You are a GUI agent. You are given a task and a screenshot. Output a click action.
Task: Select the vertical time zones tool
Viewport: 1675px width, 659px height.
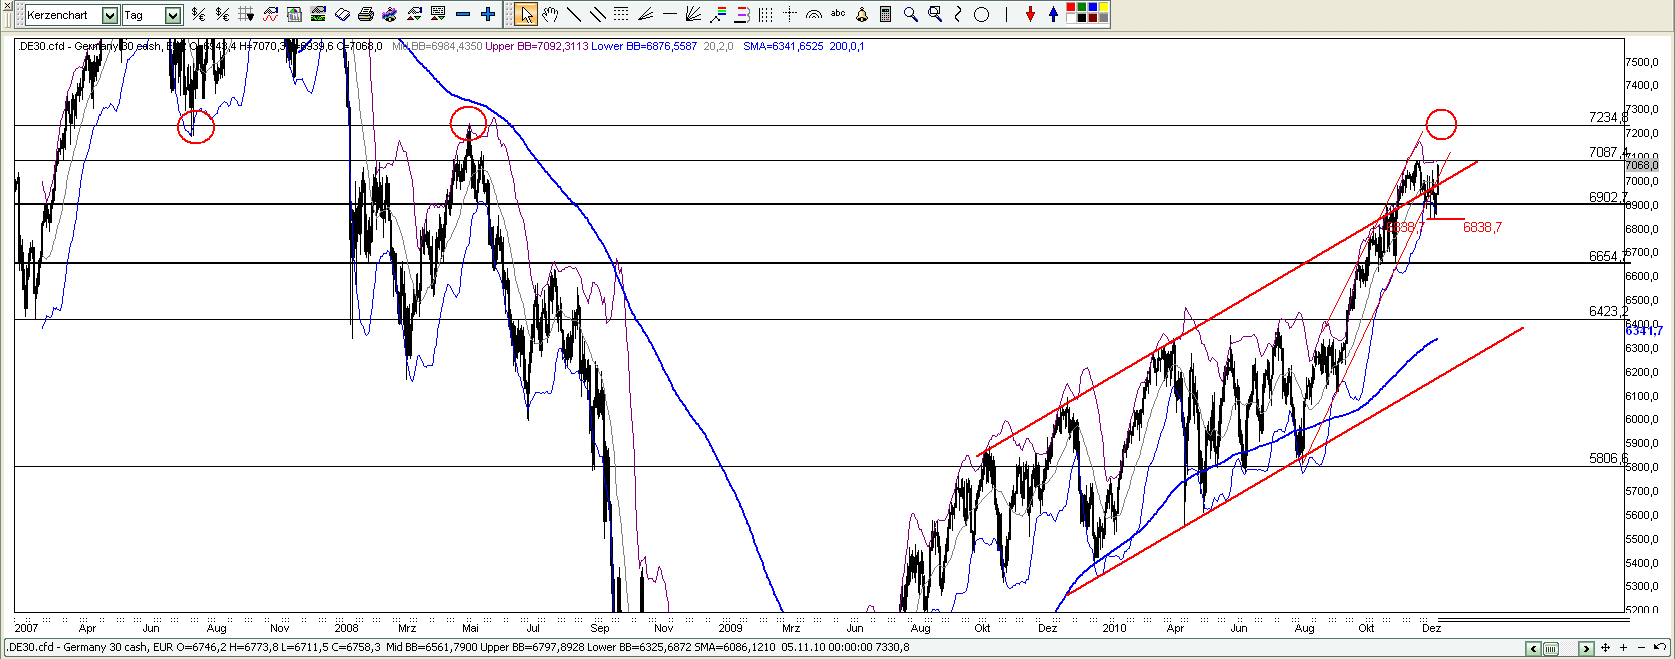(x=766, y=14)
